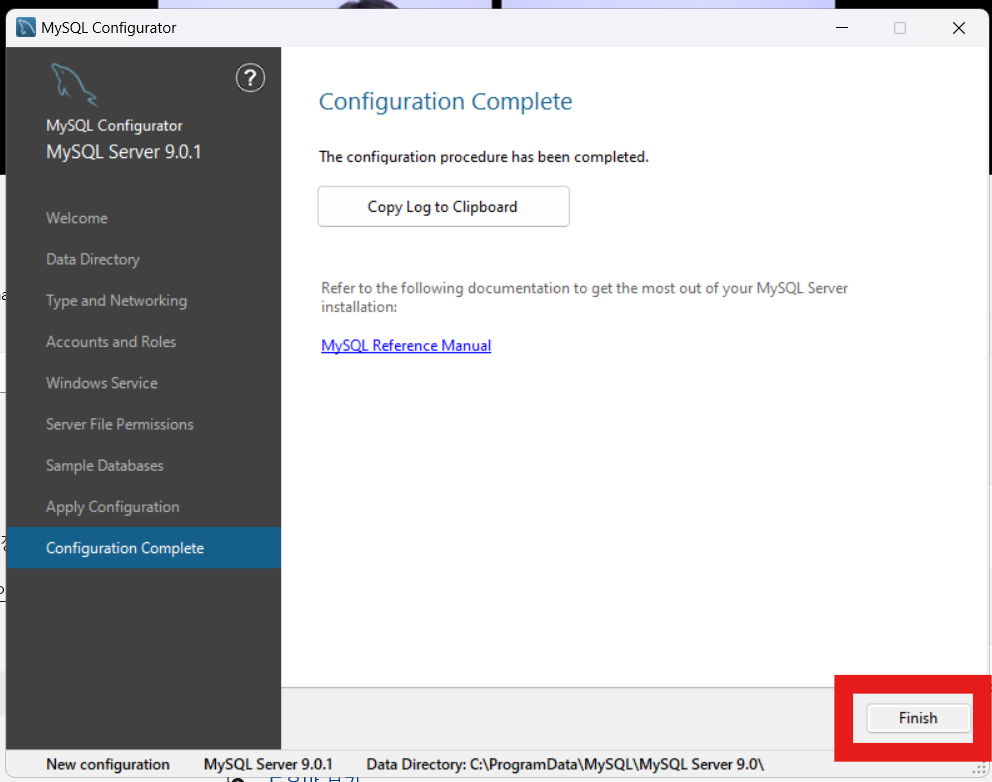Select Accounts and Roles step
The width and height of the screenshot is (992, 782).
pos(111,342)
